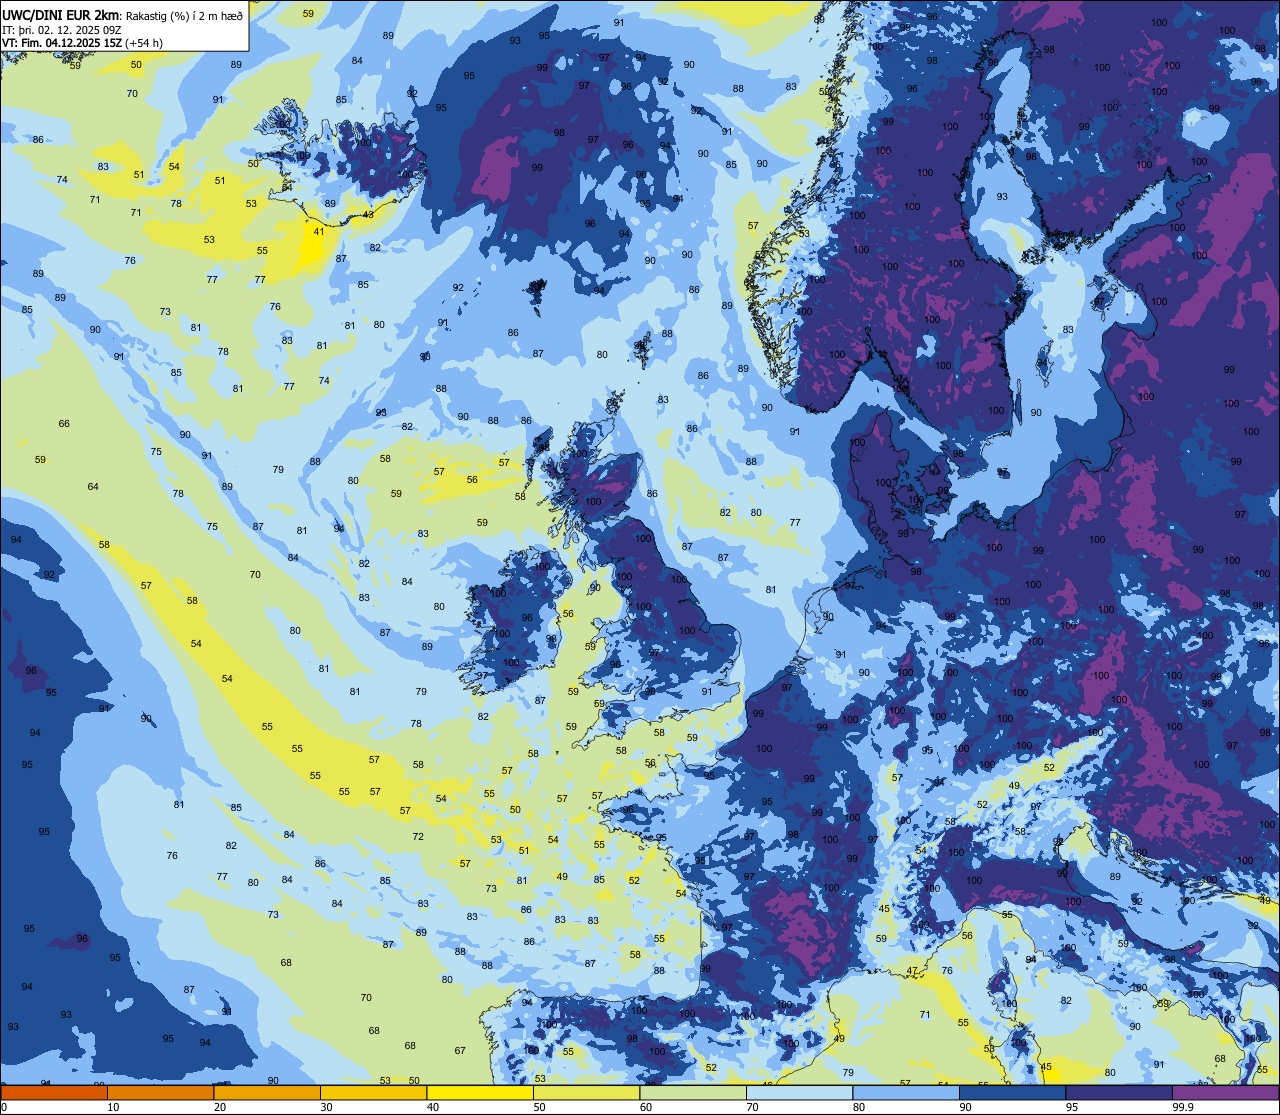Click the '40' label on the color scale
The image size is (1280, 1115).
tap(433, 1107)
